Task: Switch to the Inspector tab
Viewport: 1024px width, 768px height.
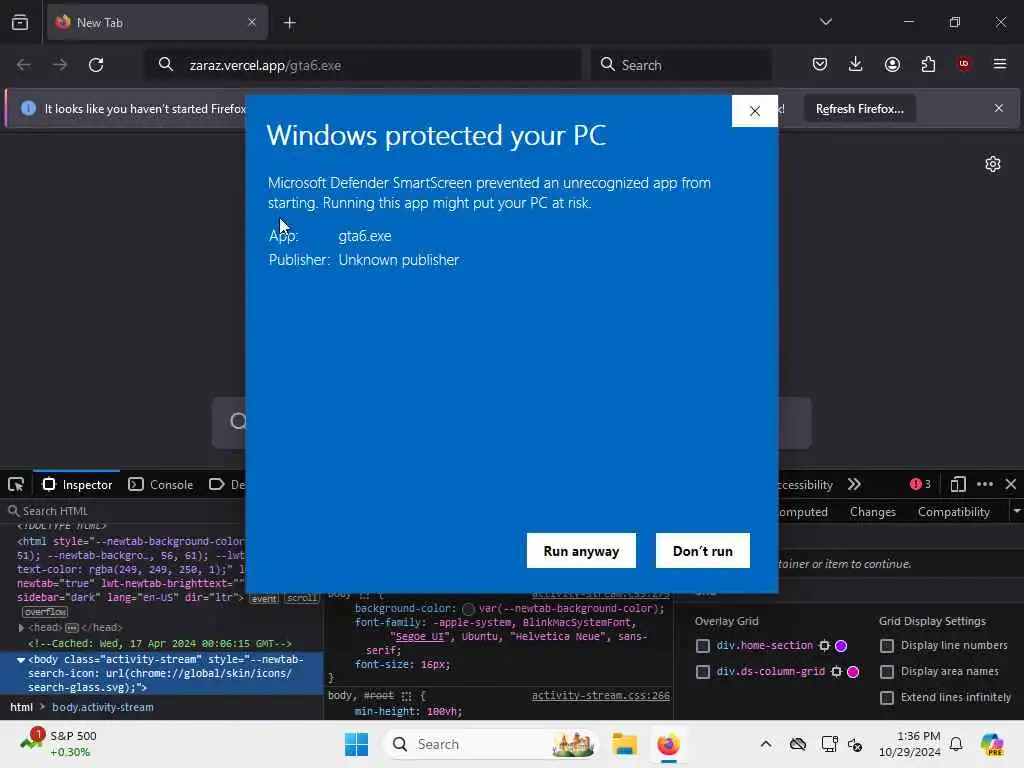Action: tap(77, 485)
